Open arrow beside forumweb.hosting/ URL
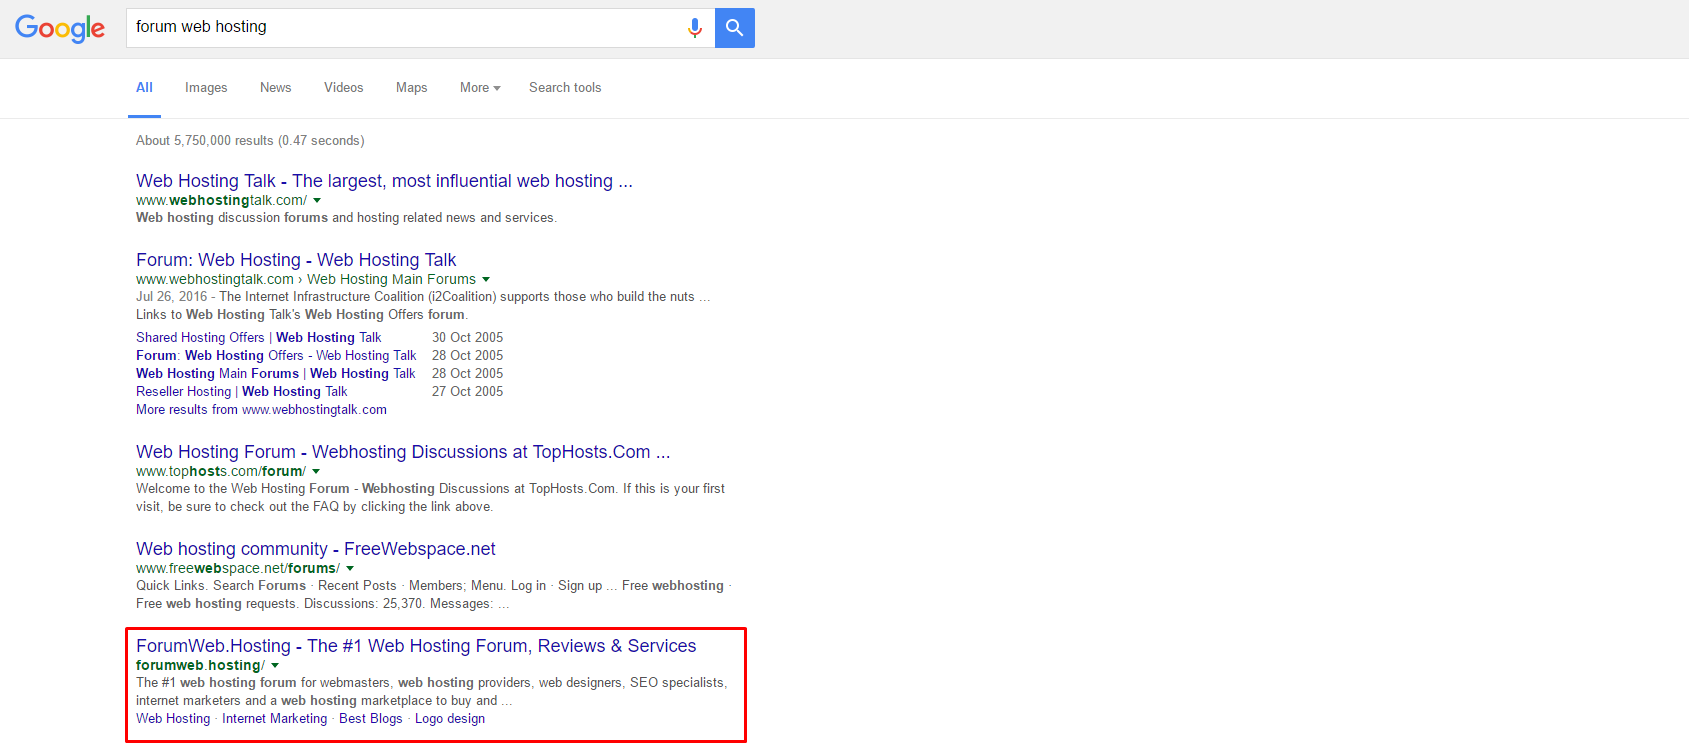This screenshot has width=1689, height=747. coord(275,666)
